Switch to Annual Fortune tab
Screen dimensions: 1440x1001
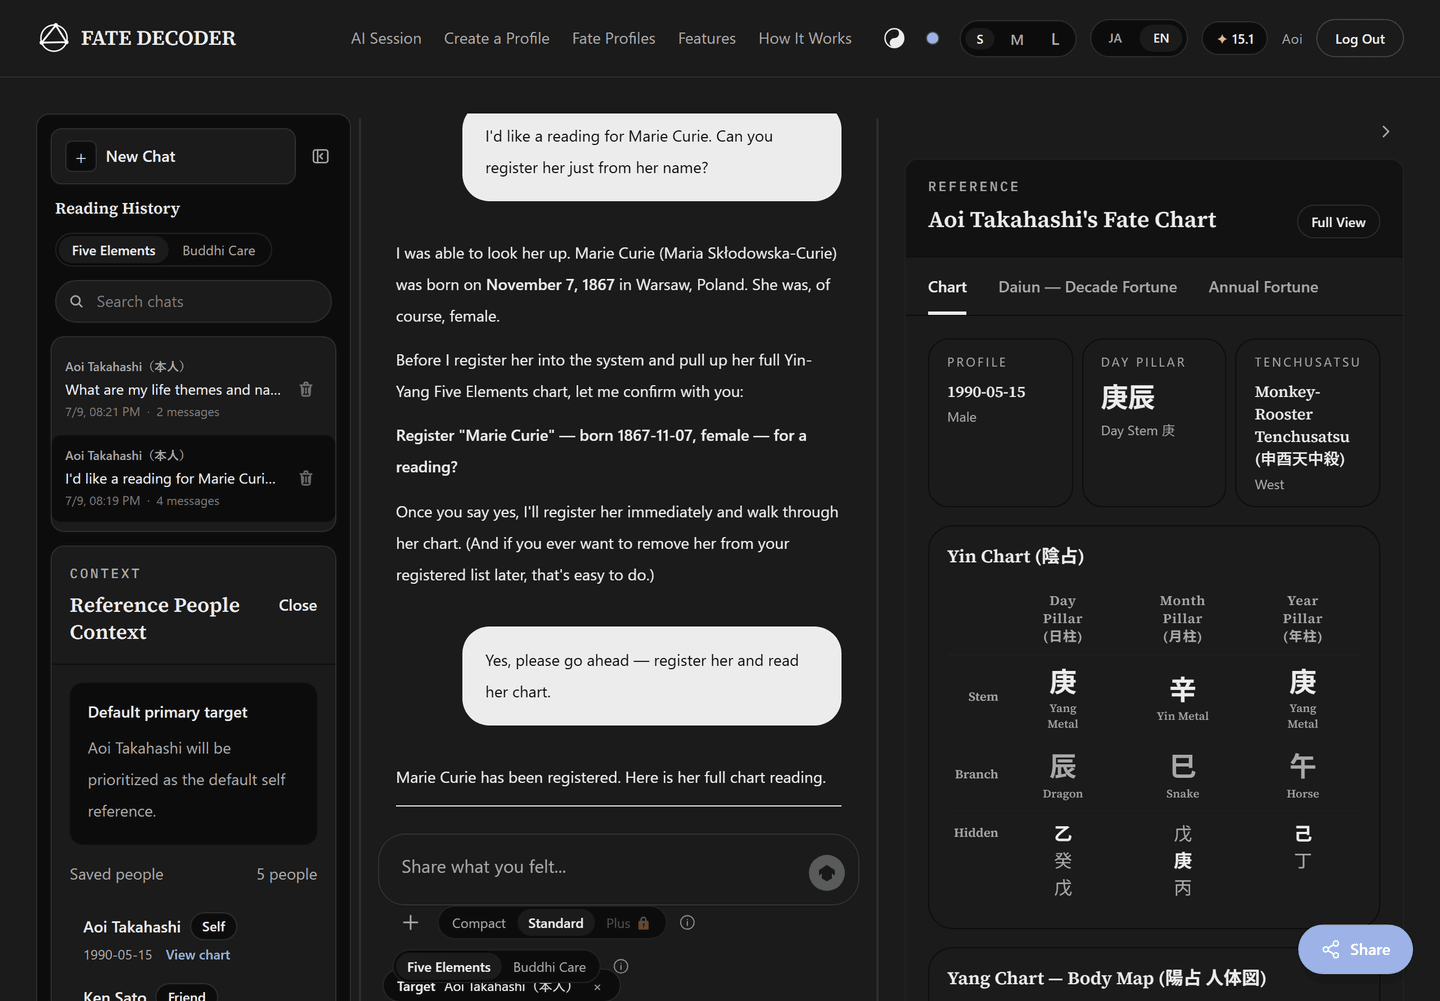pyautogui.click(x=1263, y=287)
